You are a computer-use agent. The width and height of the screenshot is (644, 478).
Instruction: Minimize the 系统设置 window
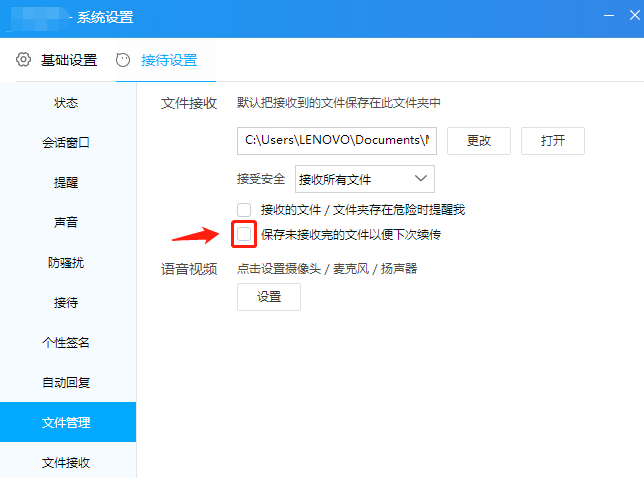coord(609,16)
